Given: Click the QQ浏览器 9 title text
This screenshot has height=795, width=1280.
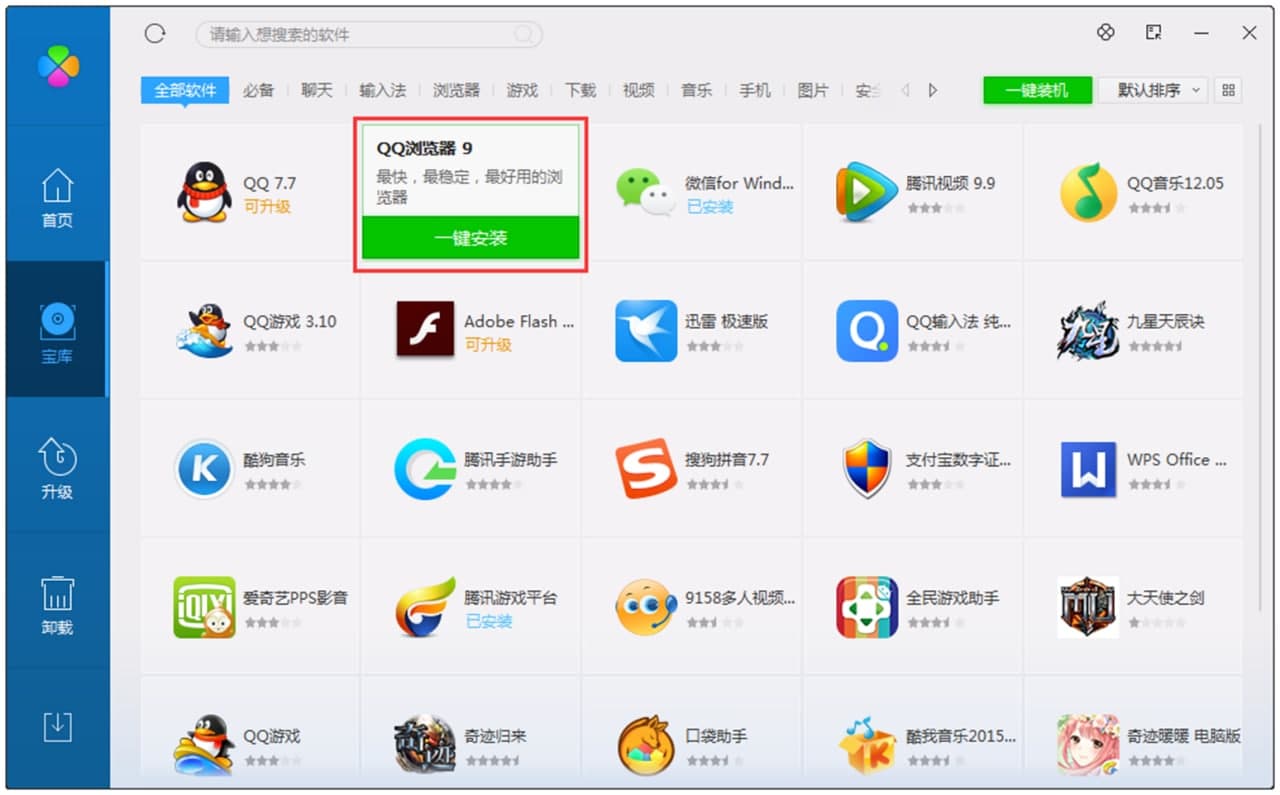Looking at the screenshot, I should [424, 148].
